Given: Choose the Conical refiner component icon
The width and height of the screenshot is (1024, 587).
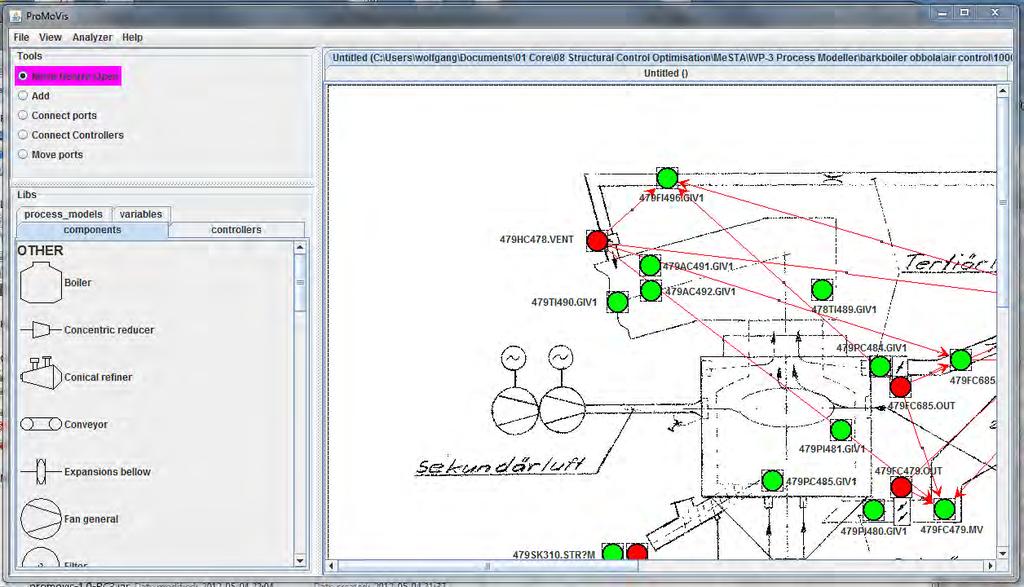Looking at the screenshot, I should (x=40, y=374).
